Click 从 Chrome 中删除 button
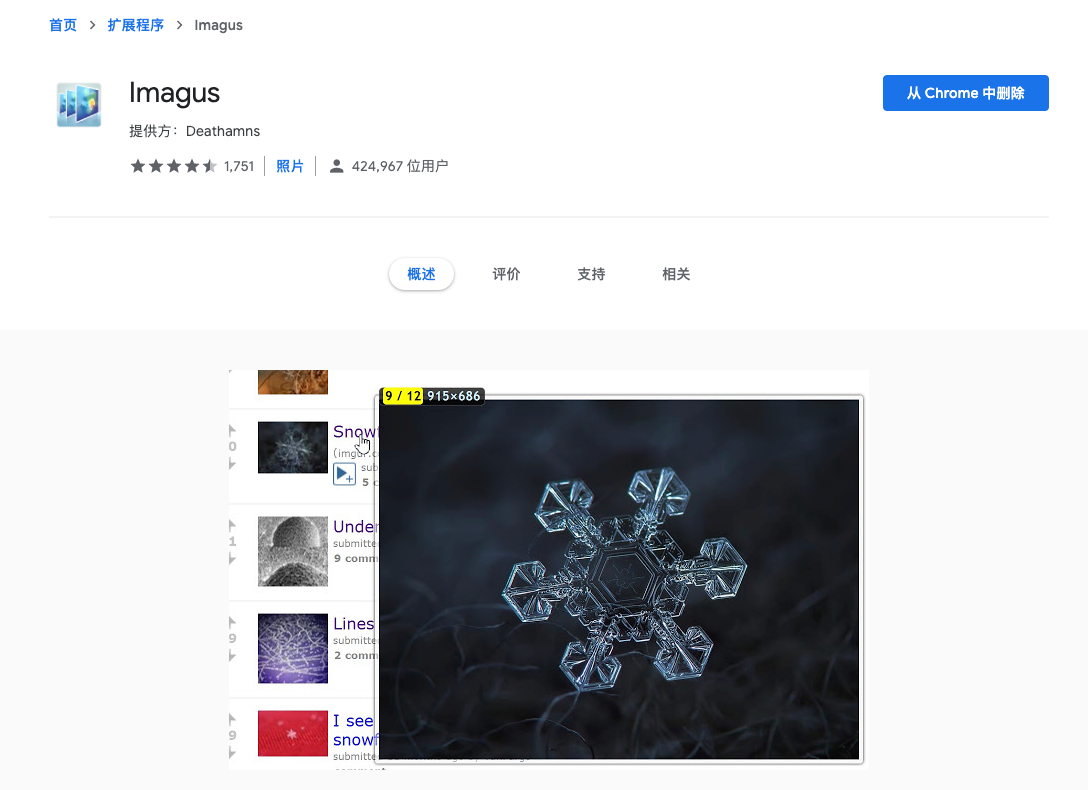Image resolution: width=1088 pixels, height=790 pixels. [x=965, y=93]
